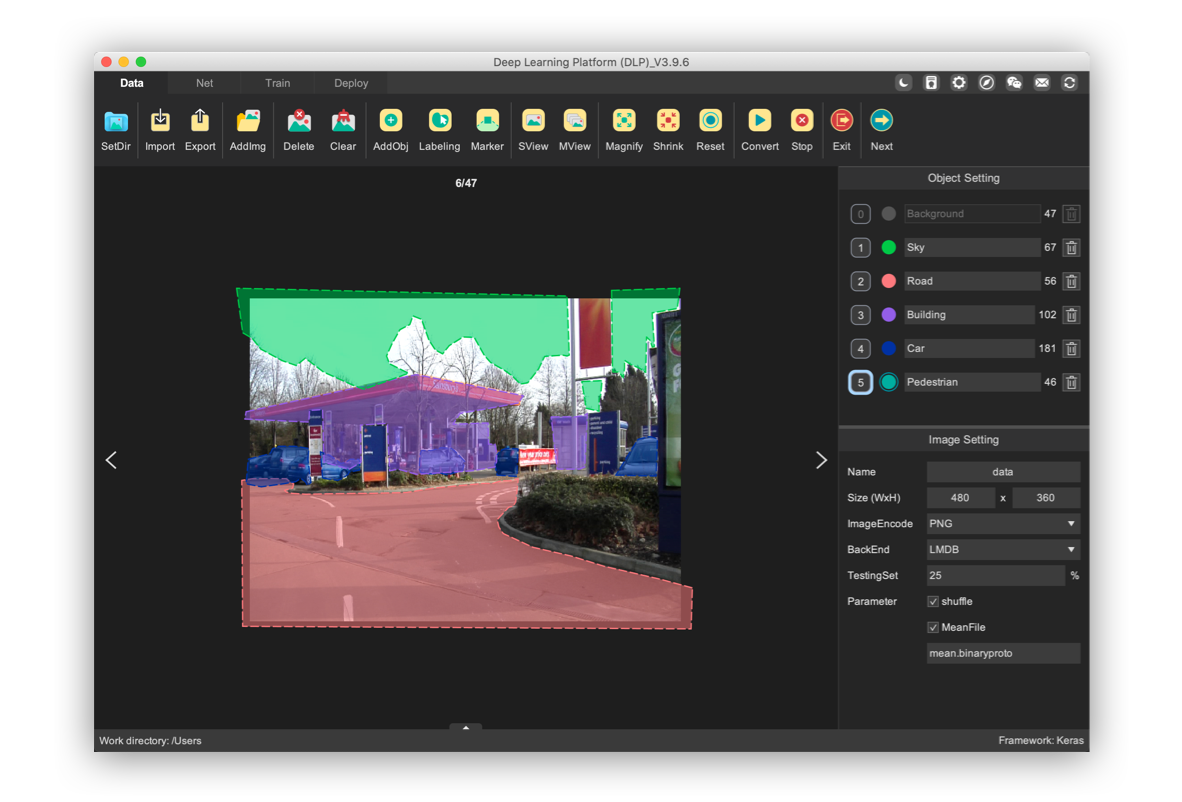Click the MView toolbar icon
1182x802 pixels.
pos(575,122)
